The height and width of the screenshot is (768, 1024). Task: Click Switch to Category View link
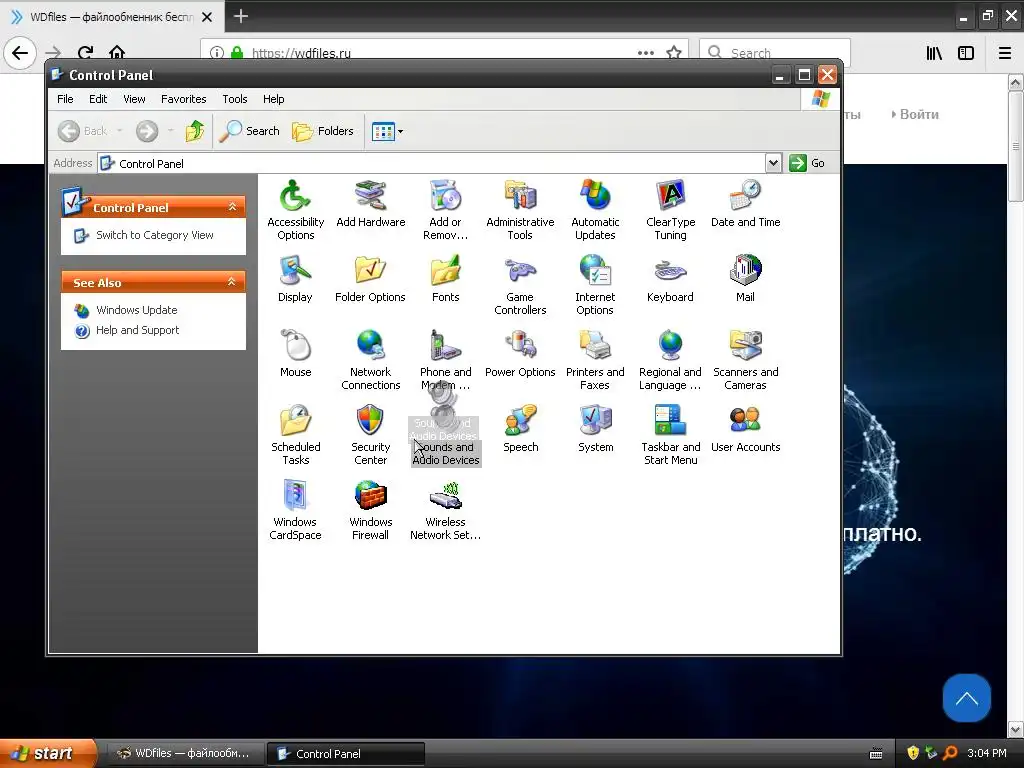155,235
